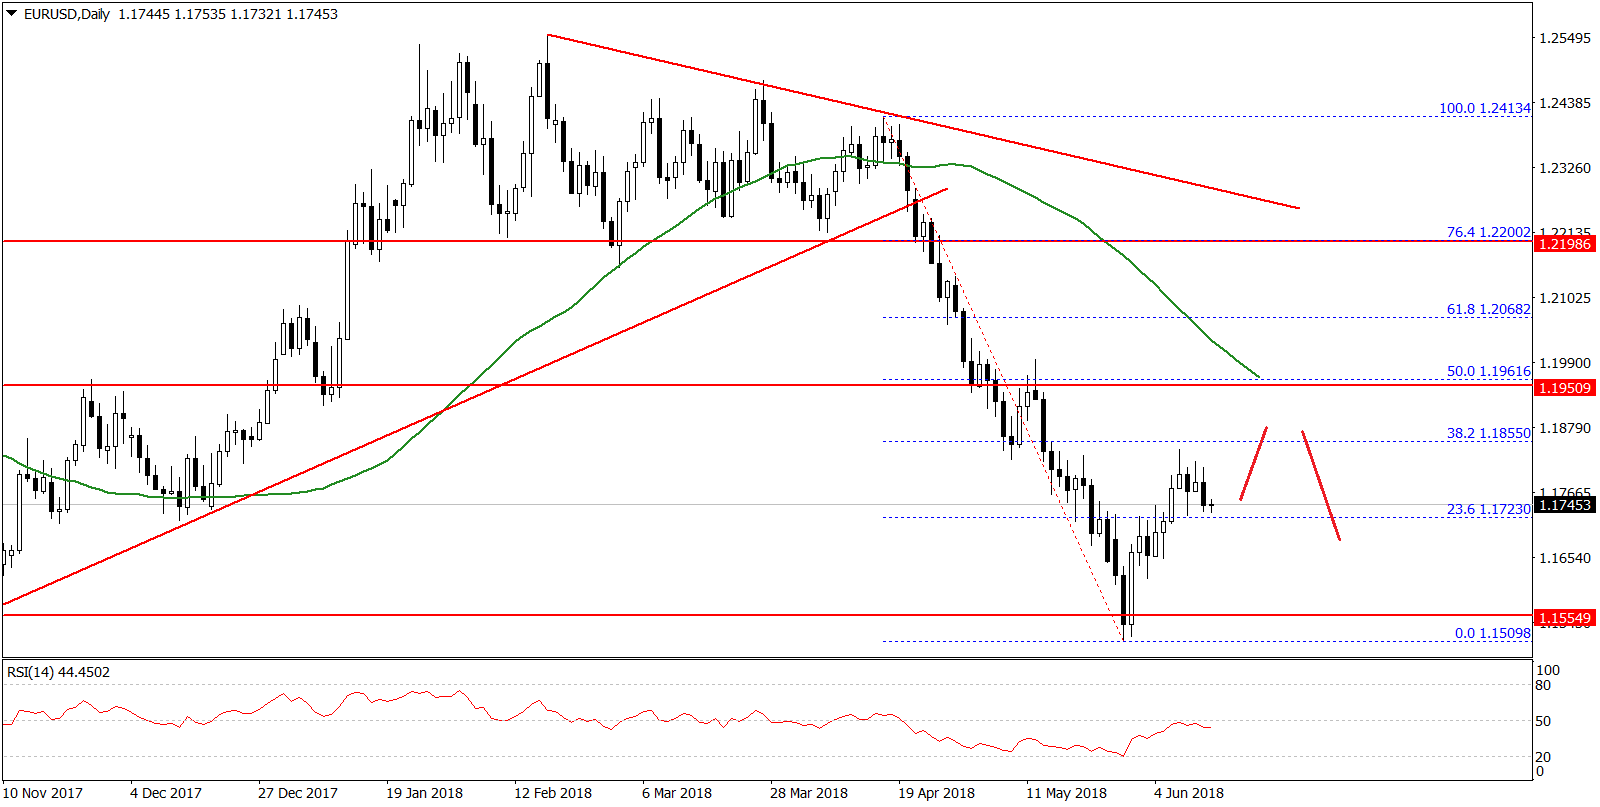This screenshot has width=1600, height=807.
Task: Click the black 1.17453 current price tag
Action: click(x=1564, y=505)
